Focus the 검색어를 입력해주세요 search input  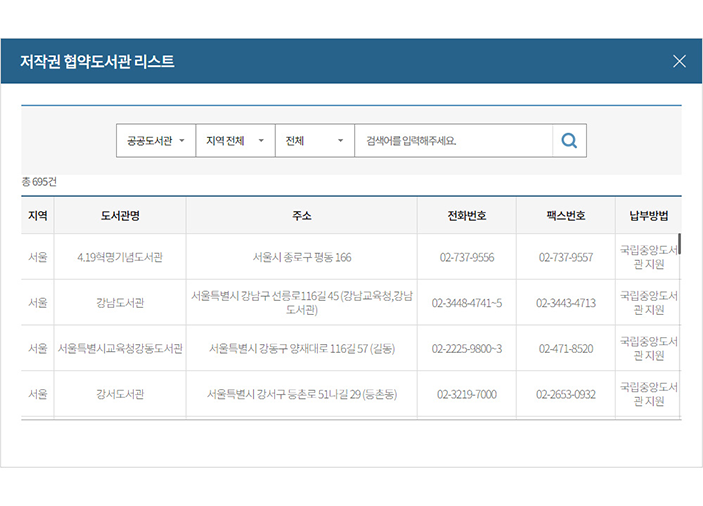click(x=453, y=141)
